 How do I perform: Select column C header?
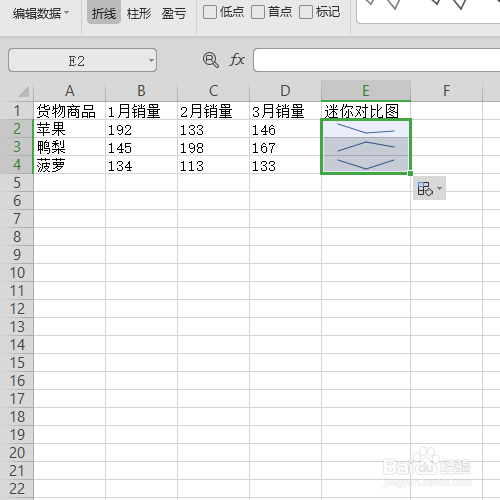point(213,91)
